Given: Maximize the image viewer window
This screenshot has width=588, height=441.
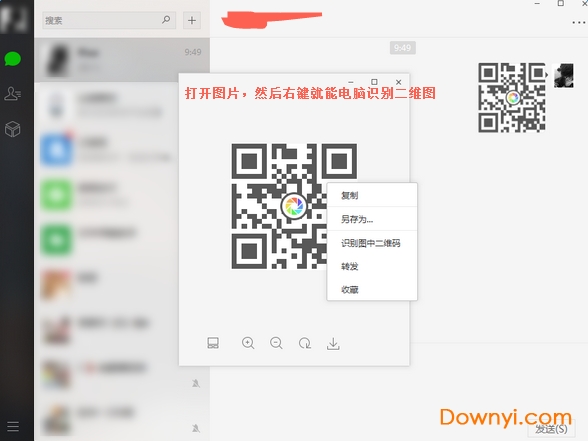Looking at the screenshot, I should point(374,82).
